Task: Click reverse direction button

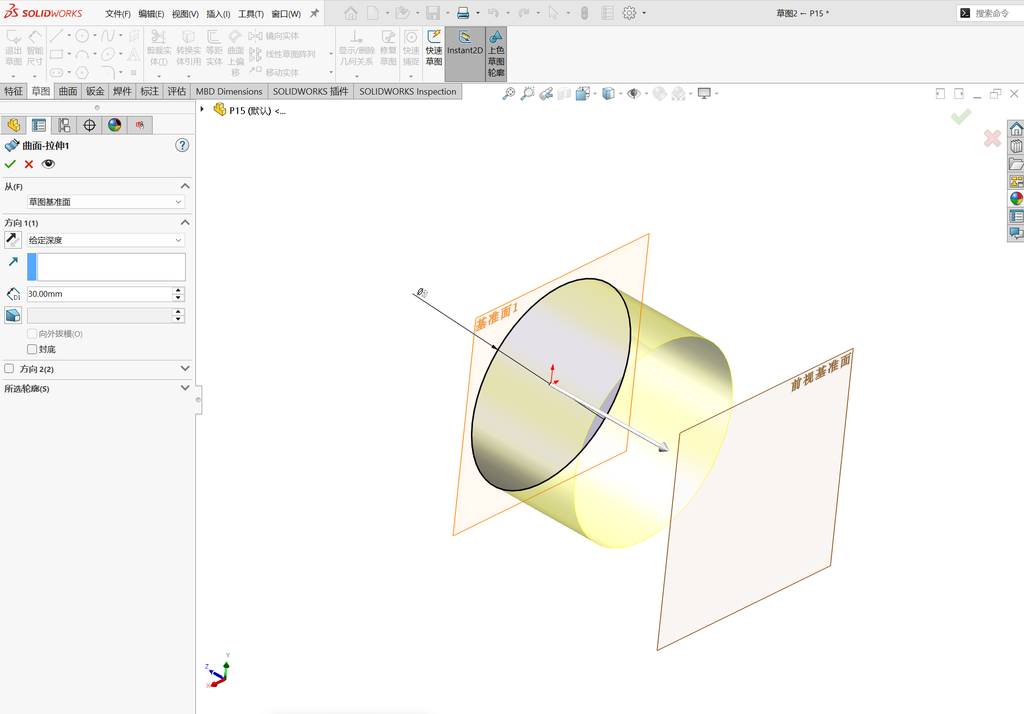Action: (12, 240)
